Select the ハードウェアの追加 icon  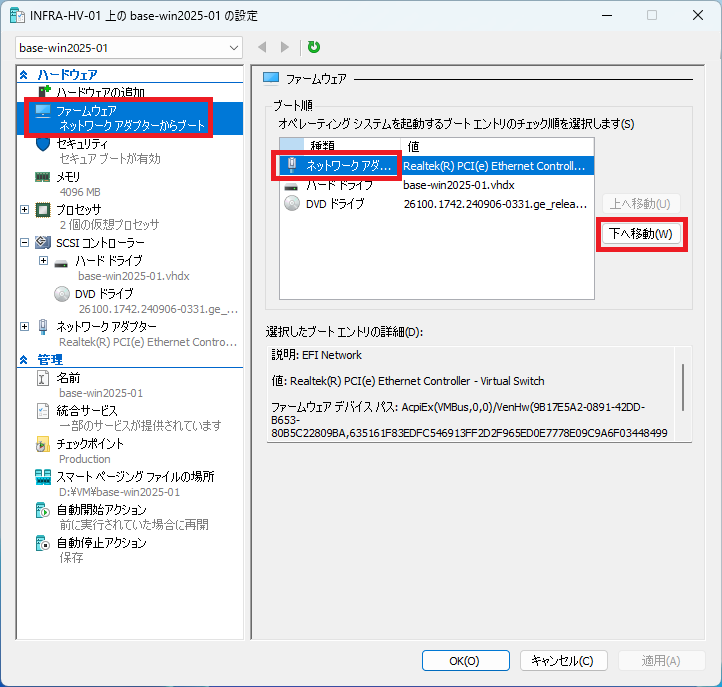(x=44, y=92)
